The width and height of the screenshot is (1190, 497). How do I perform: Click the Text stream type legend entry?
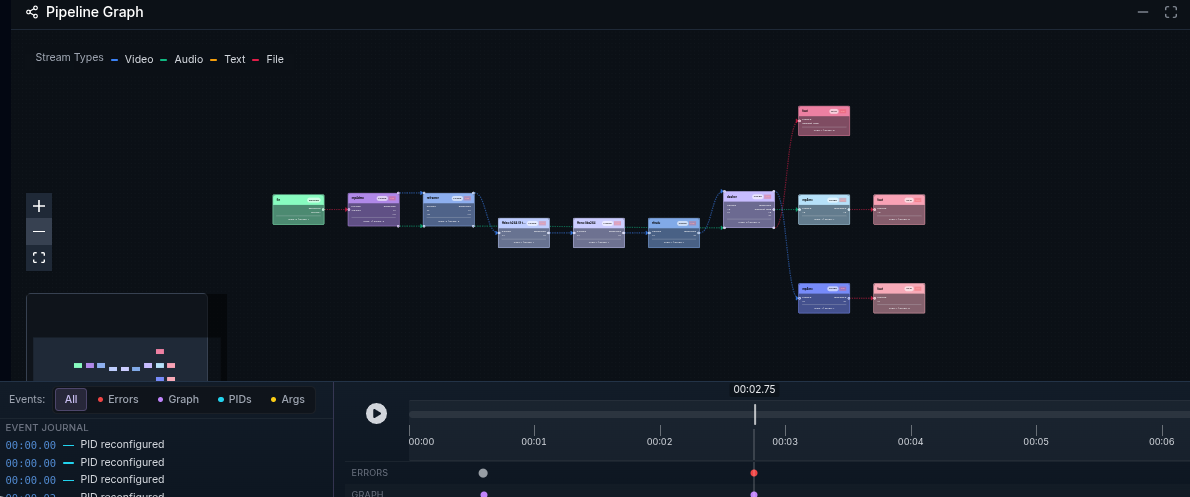click(x=228, y=59)
